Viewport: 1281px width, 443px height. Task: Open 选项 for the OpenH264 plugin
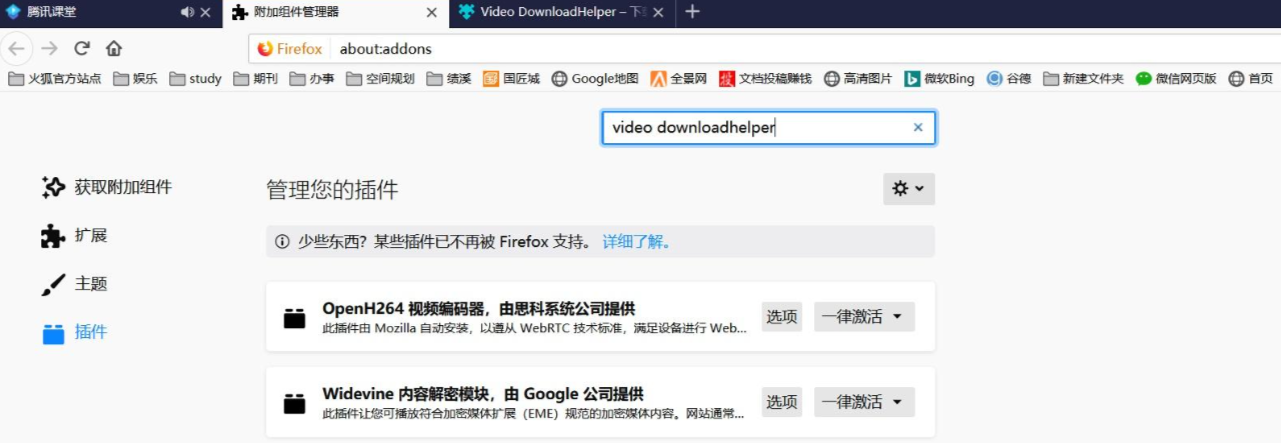point(782,317)
